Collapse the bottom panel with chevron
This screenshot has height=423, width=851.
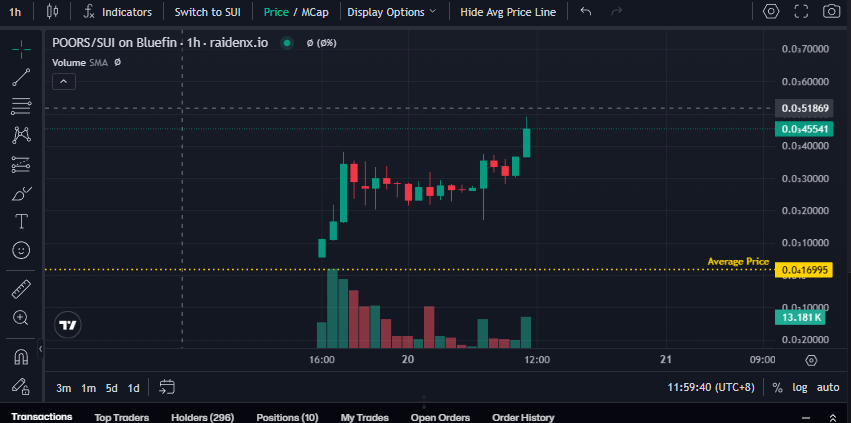[805, 418]
